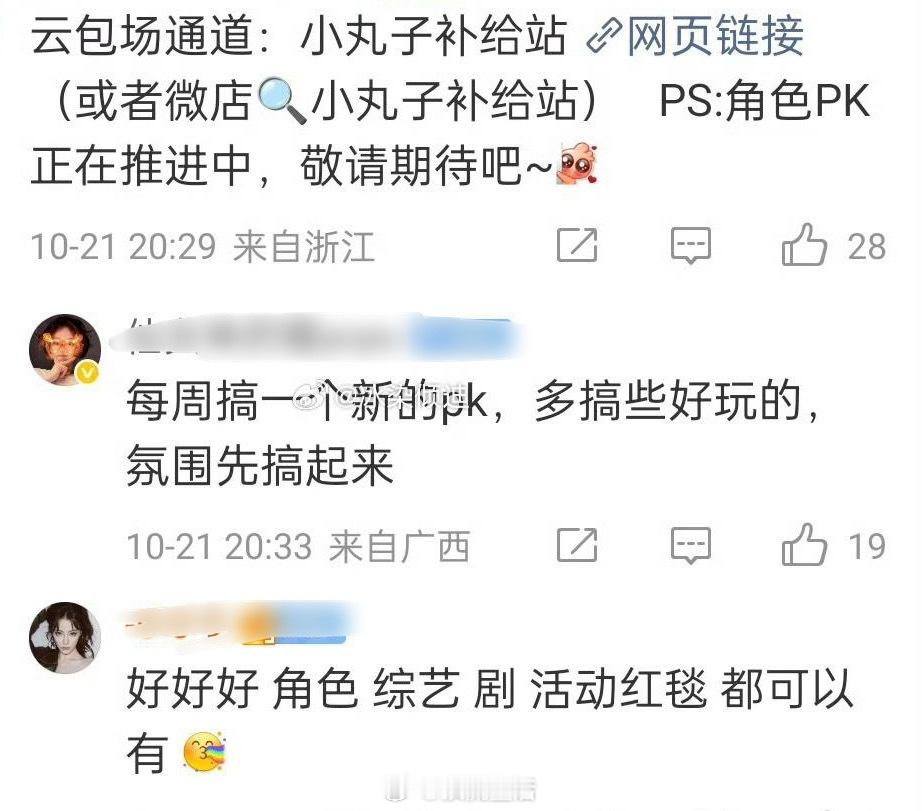Like the comment with 19 likes

[803, 545]
